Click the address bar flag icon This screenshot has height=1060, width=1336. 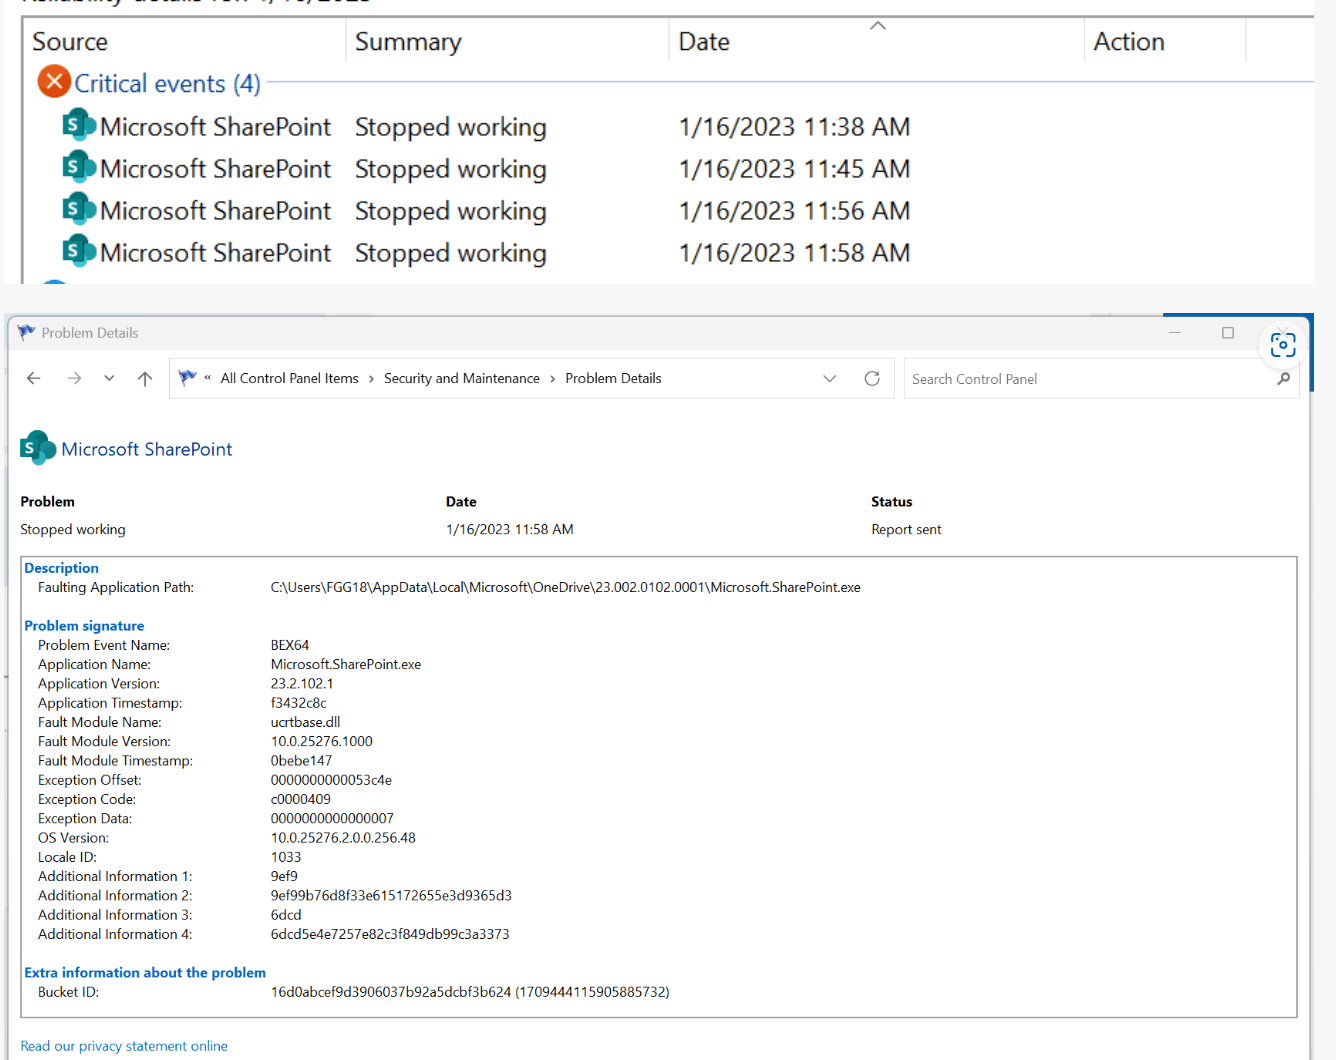click(187, 378)
